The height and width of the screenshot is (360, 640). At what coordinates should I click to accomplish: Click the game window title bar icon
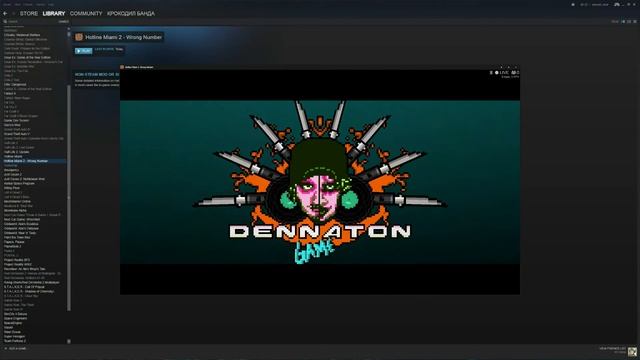click(122, 67)
